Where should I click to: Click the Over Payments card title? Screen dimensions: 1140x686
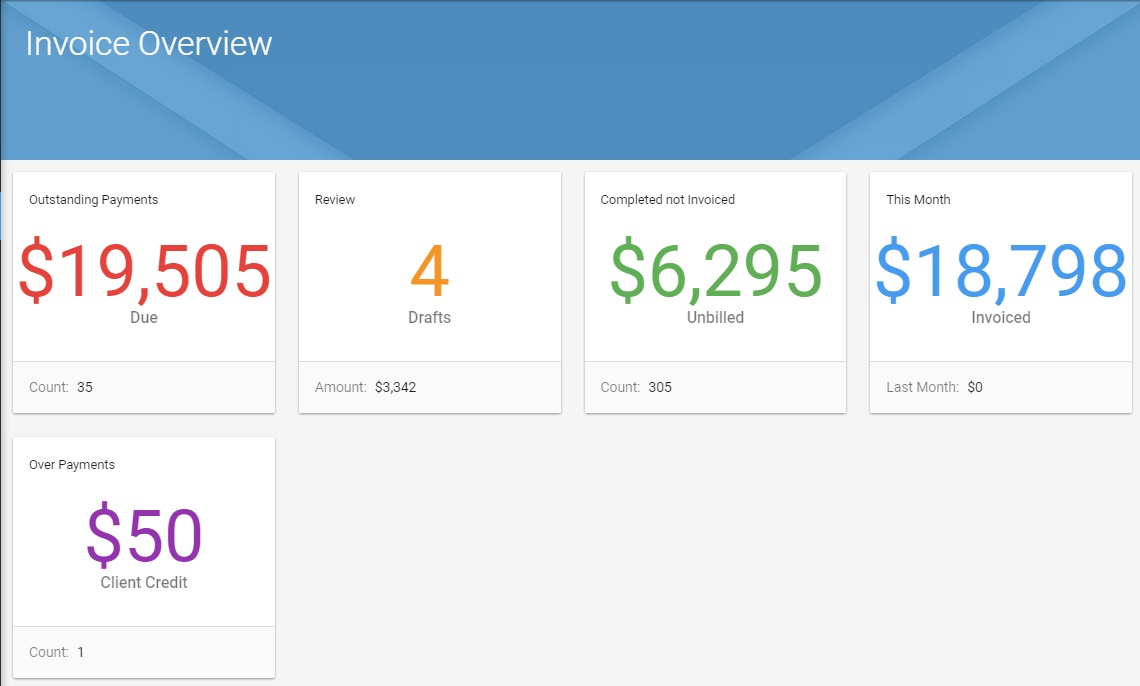pos(72,465)
